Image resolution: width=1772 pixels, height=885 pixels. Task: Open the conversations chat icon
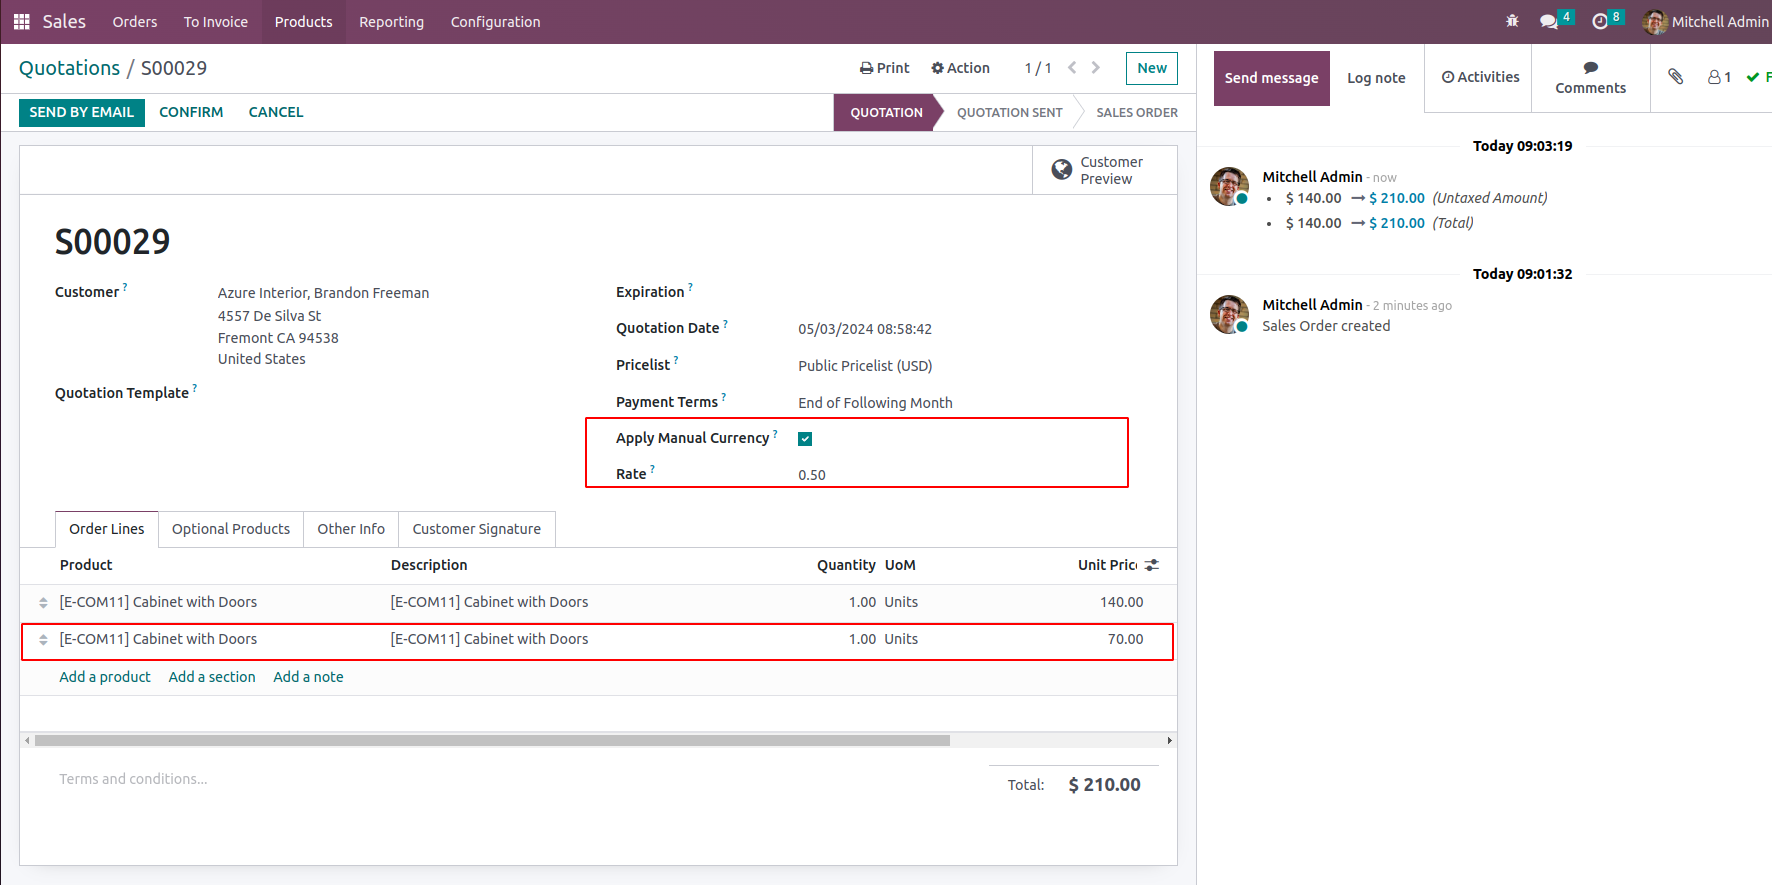tap(1549, 21)
